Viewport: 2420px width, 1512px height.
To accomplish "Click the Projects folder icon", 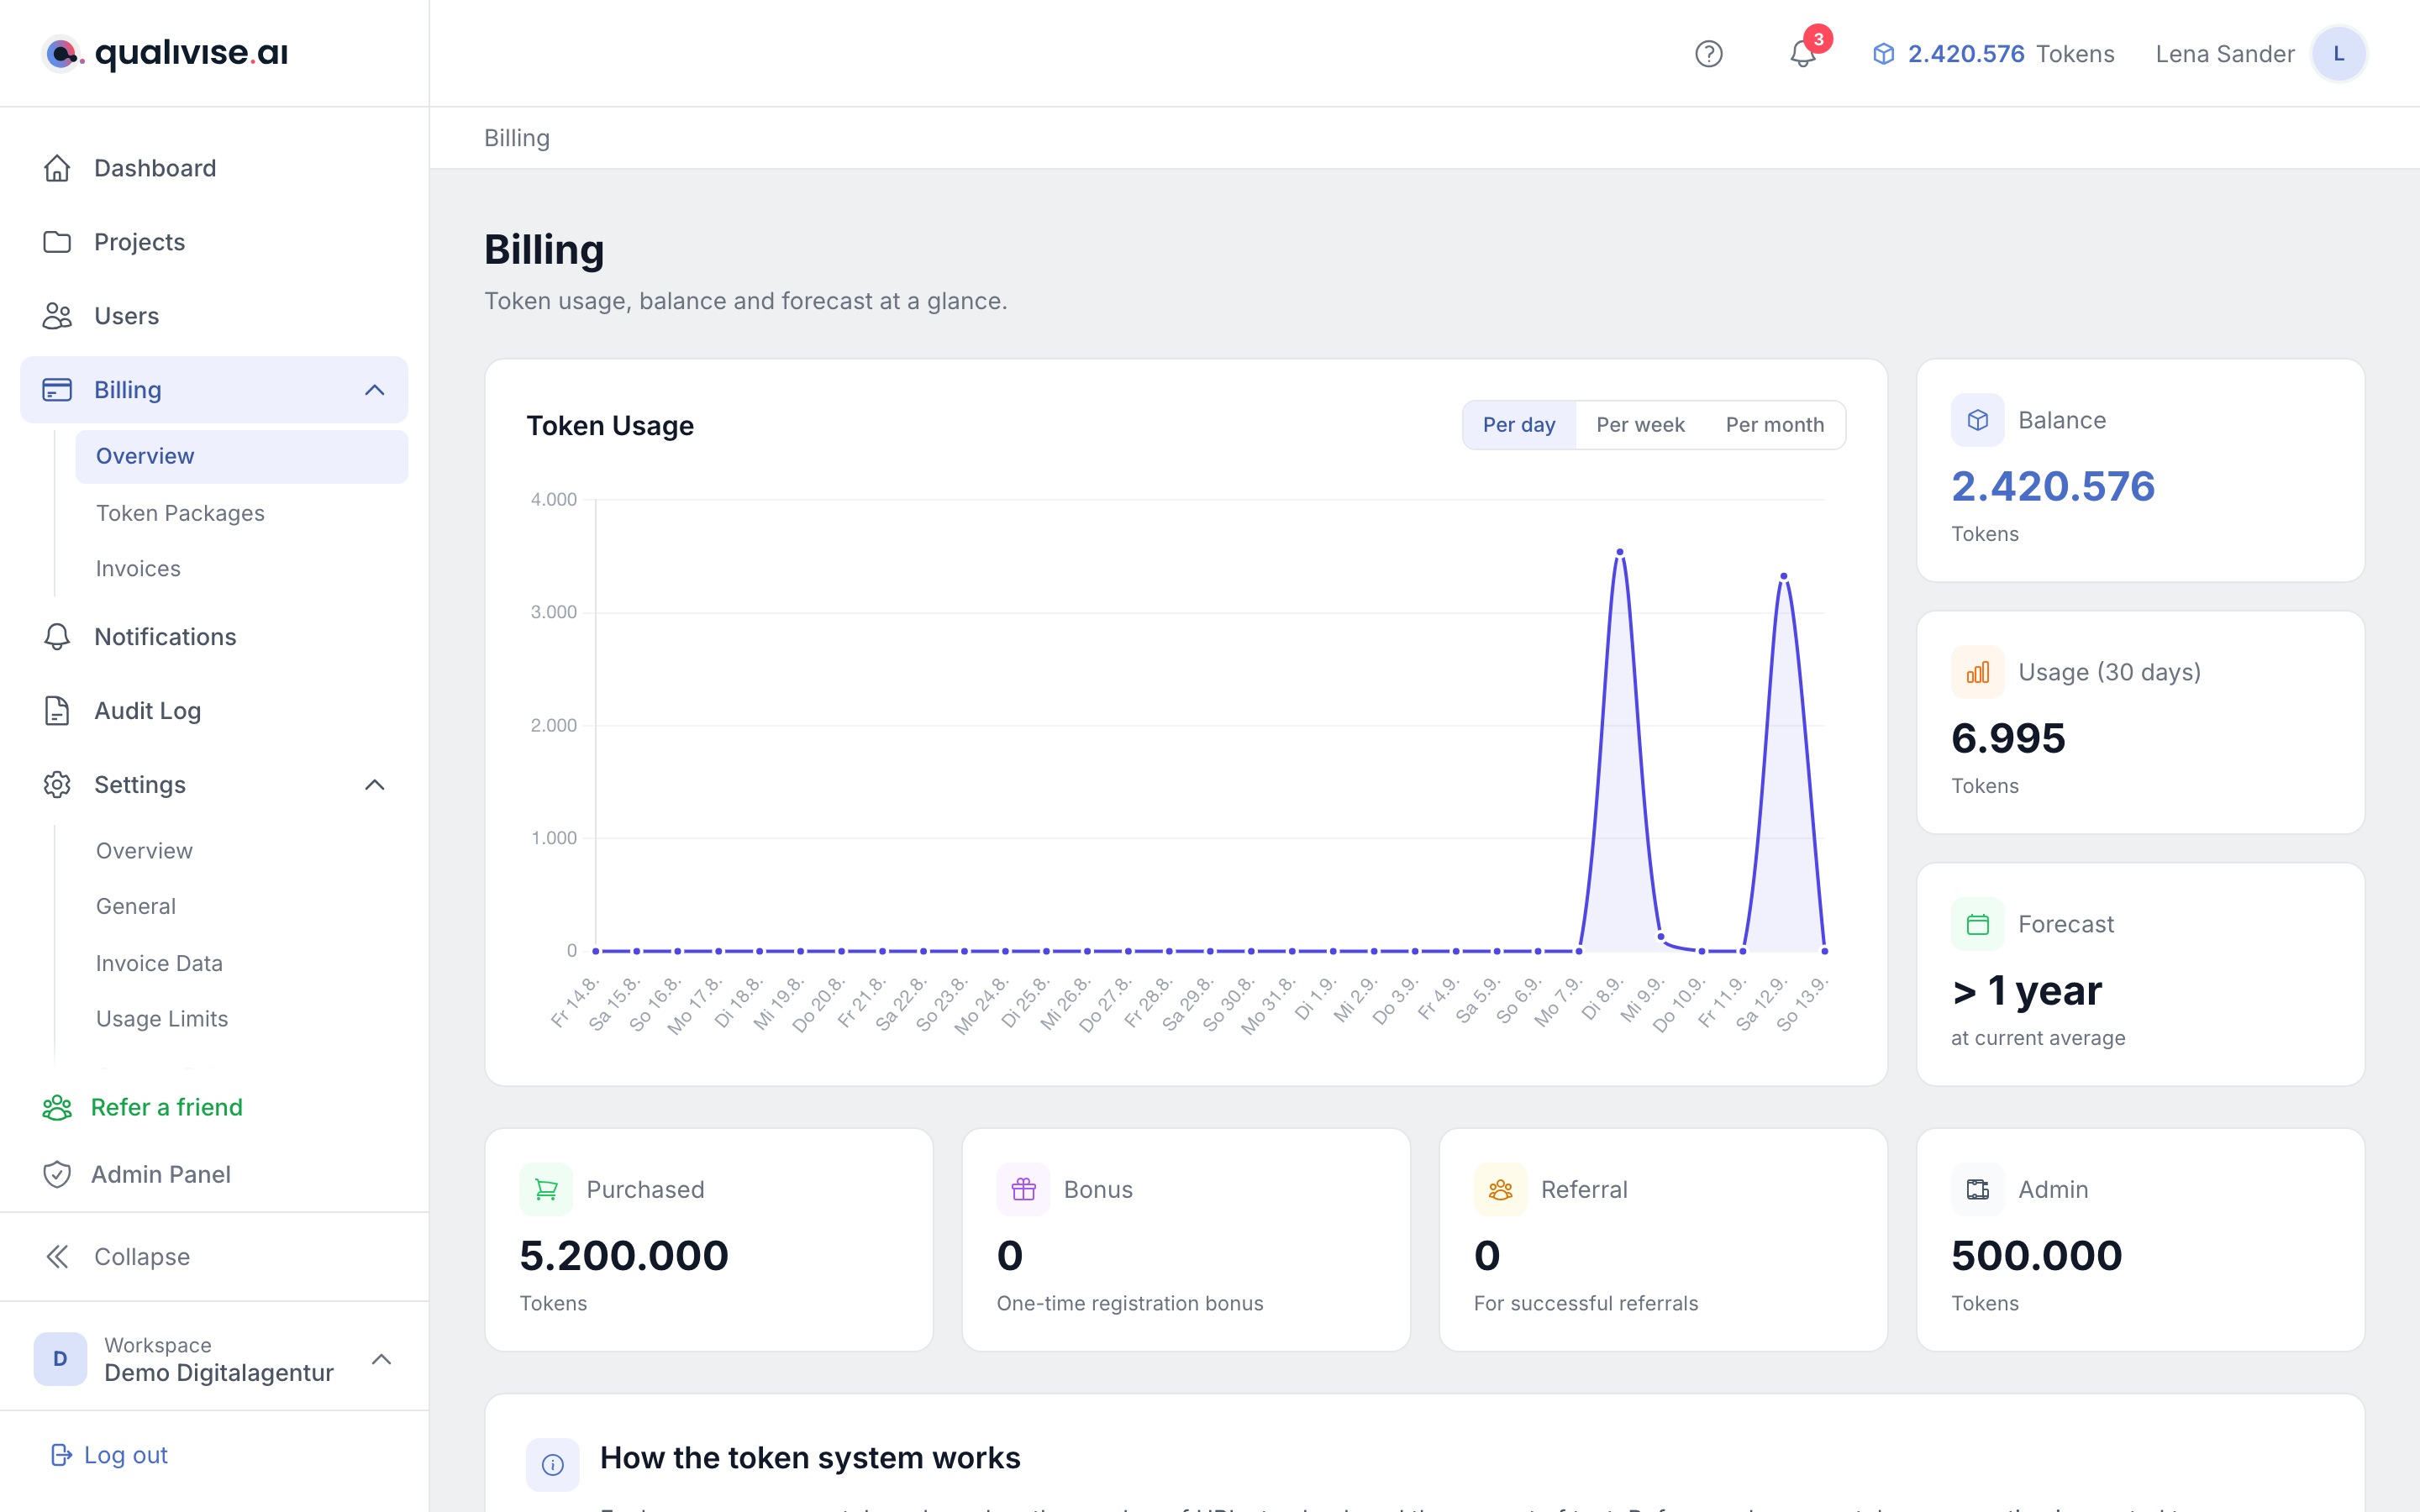I will coord(57,242).
